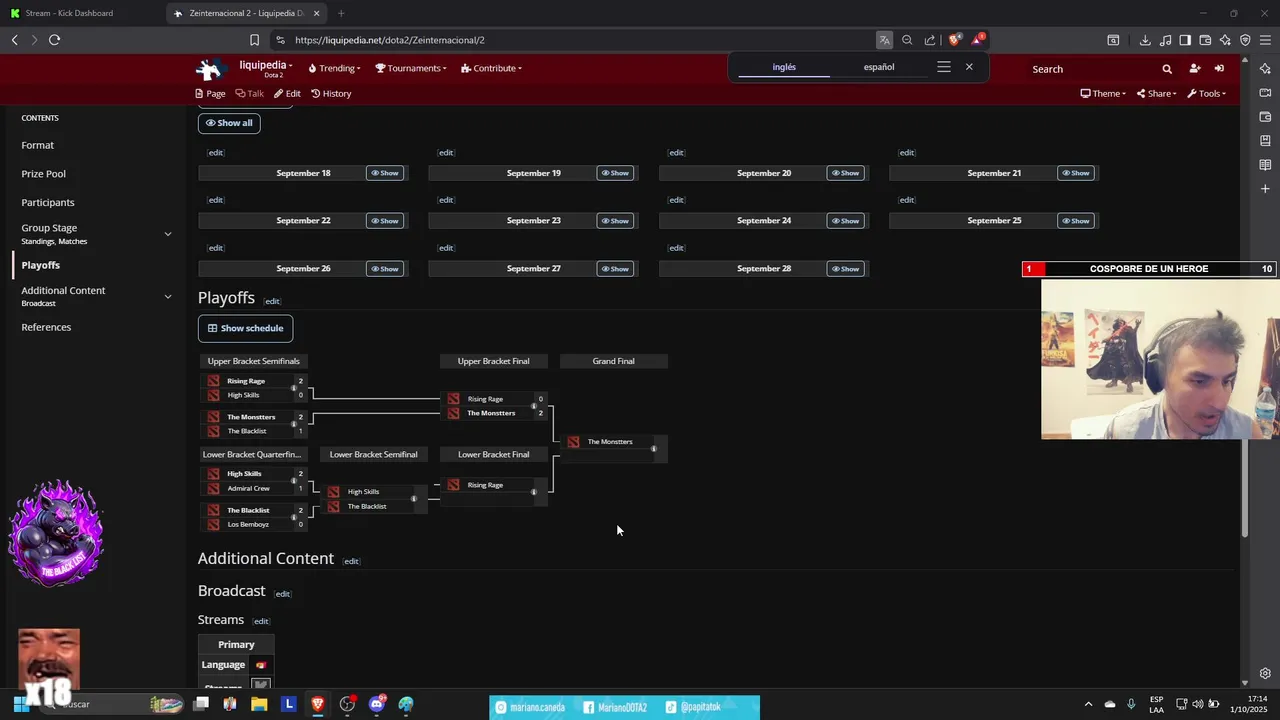The width and height of the screenshot is (1280, 720).
Task: Show September 19 matches
Action: click(x=615, y=173)
